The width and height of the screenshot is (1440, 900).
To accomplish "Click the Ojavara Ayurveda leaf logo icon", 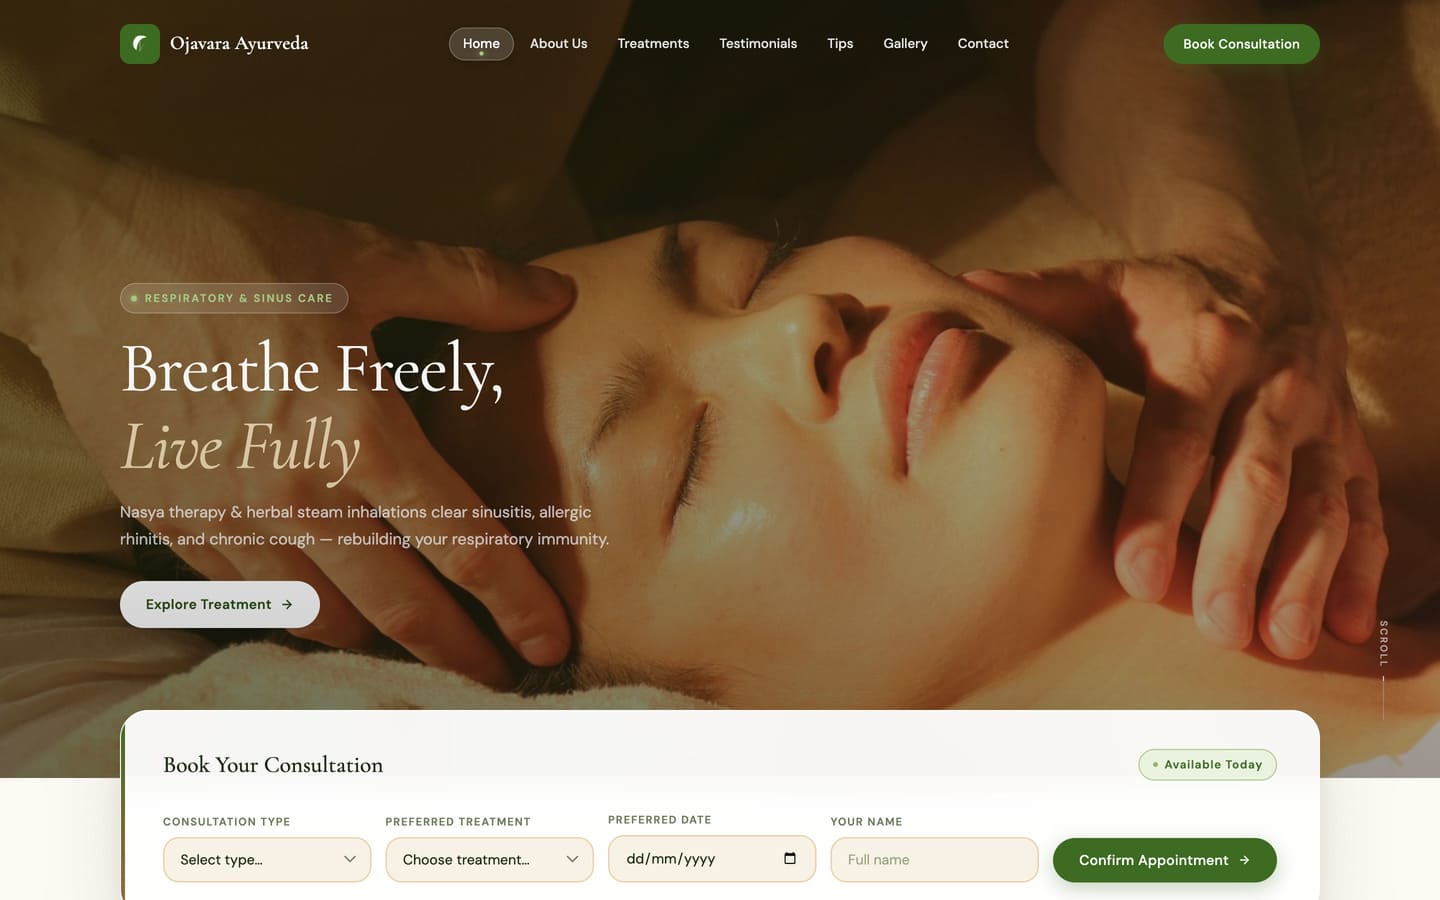I will (140, 44).
